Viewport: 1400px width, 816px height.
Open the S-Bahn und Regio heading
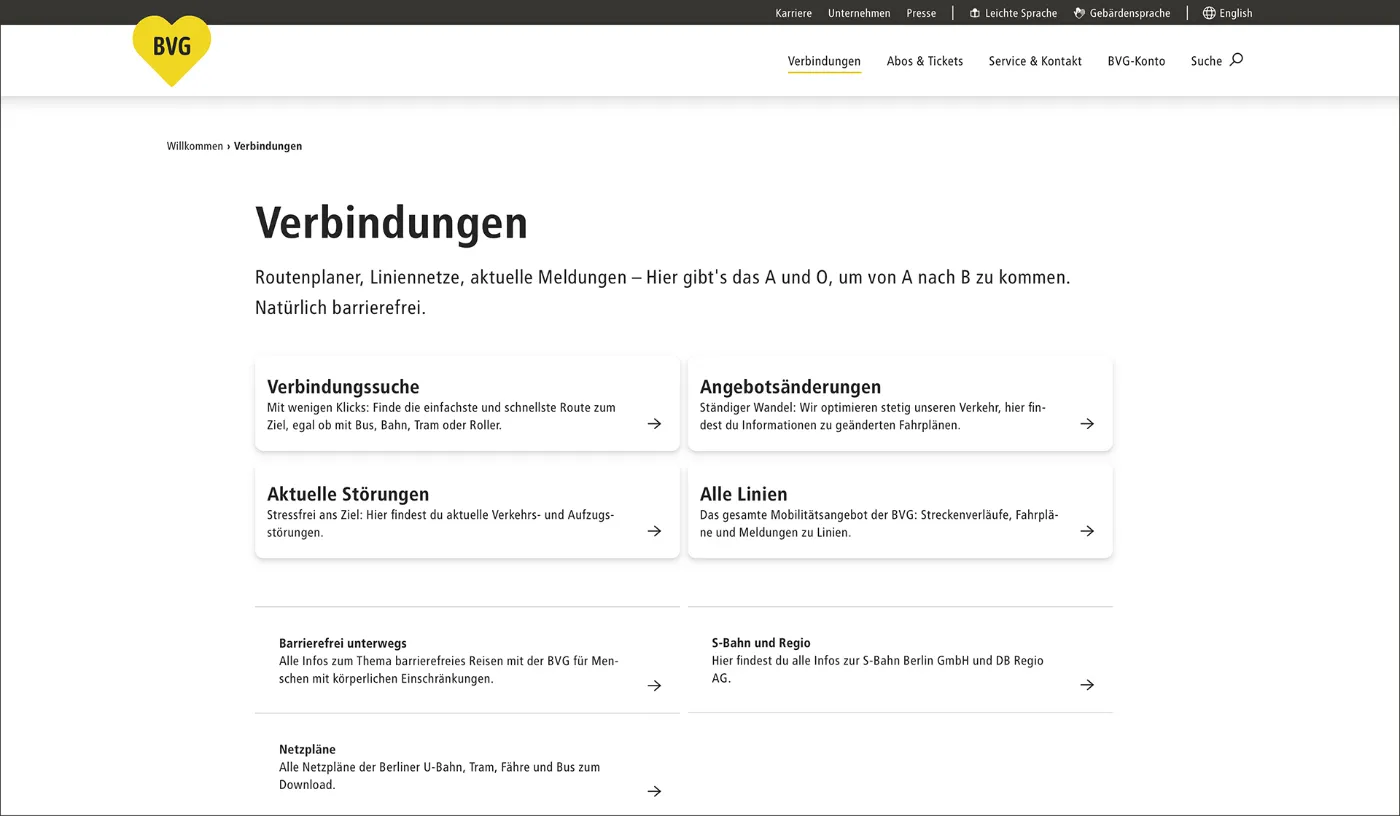(761, 643)
